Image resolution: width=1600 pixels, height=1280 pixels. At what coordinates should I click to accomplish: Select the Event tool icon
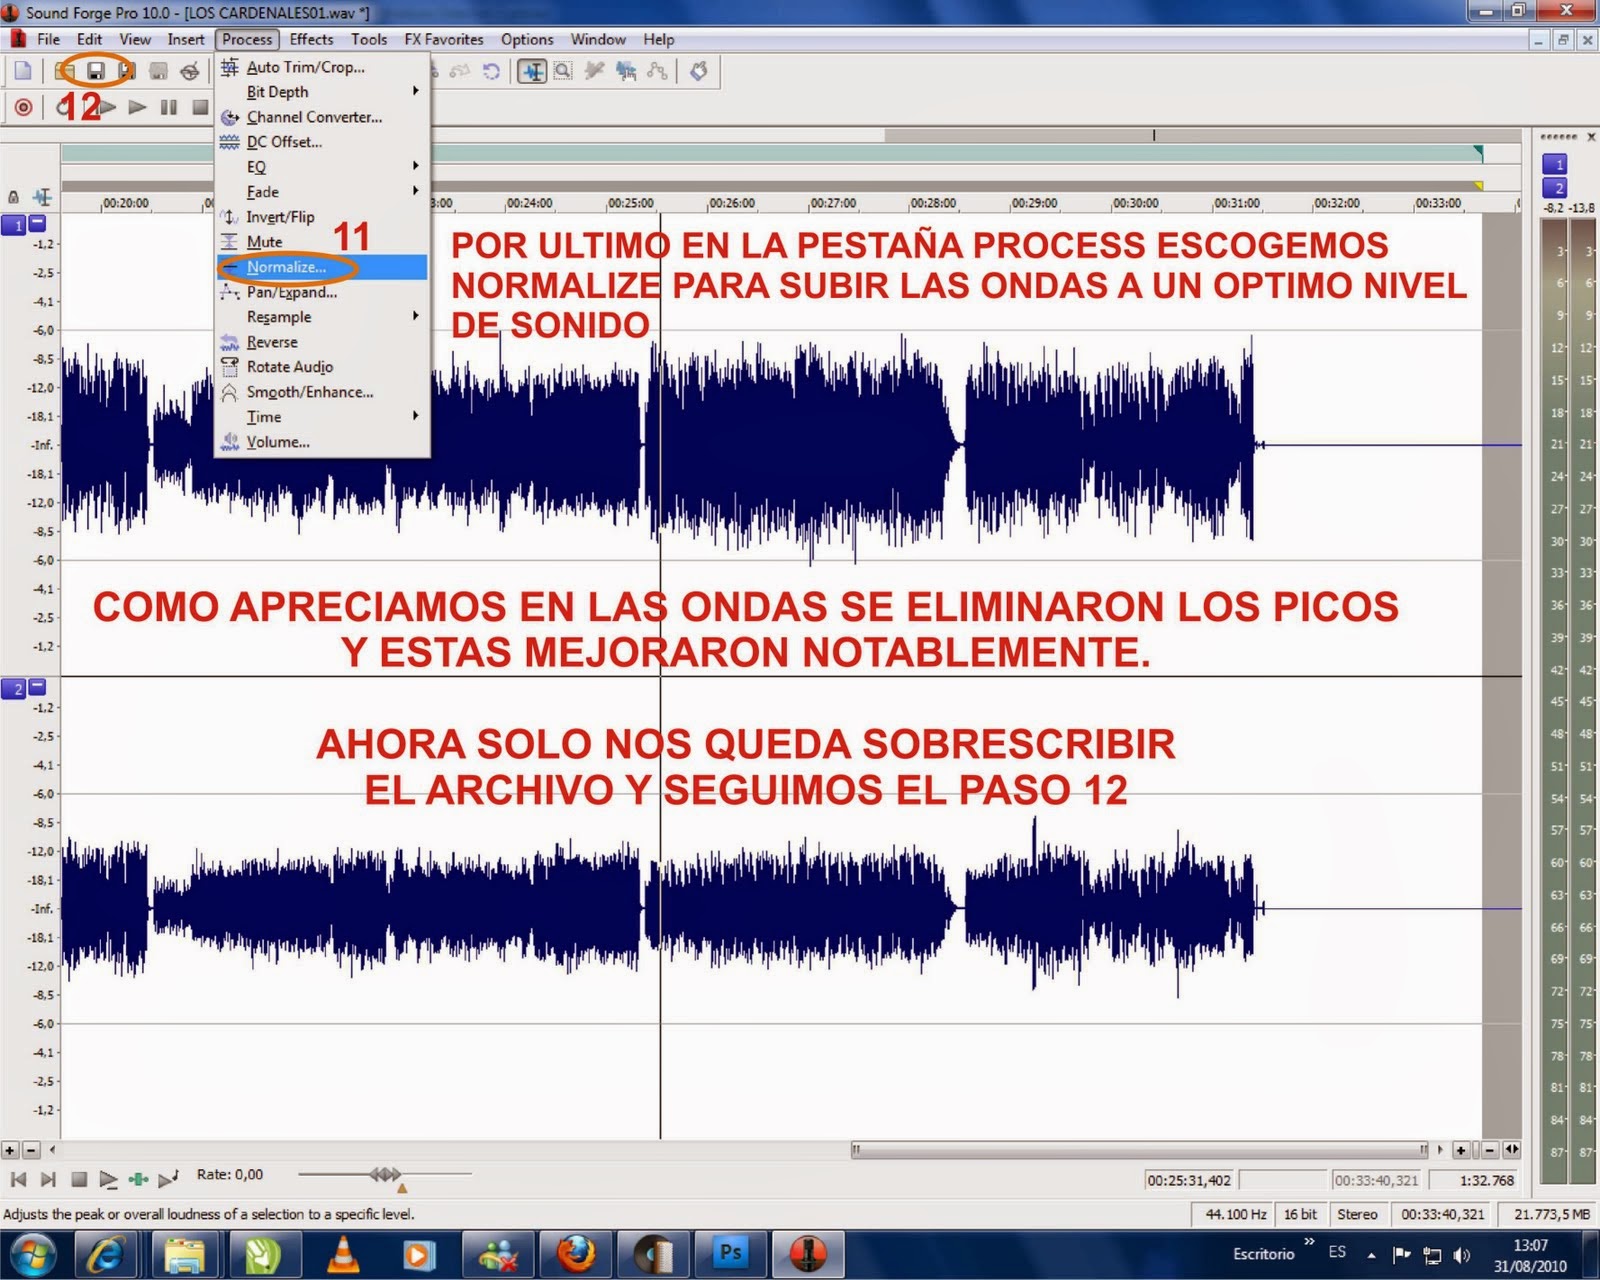click(626, 71)
